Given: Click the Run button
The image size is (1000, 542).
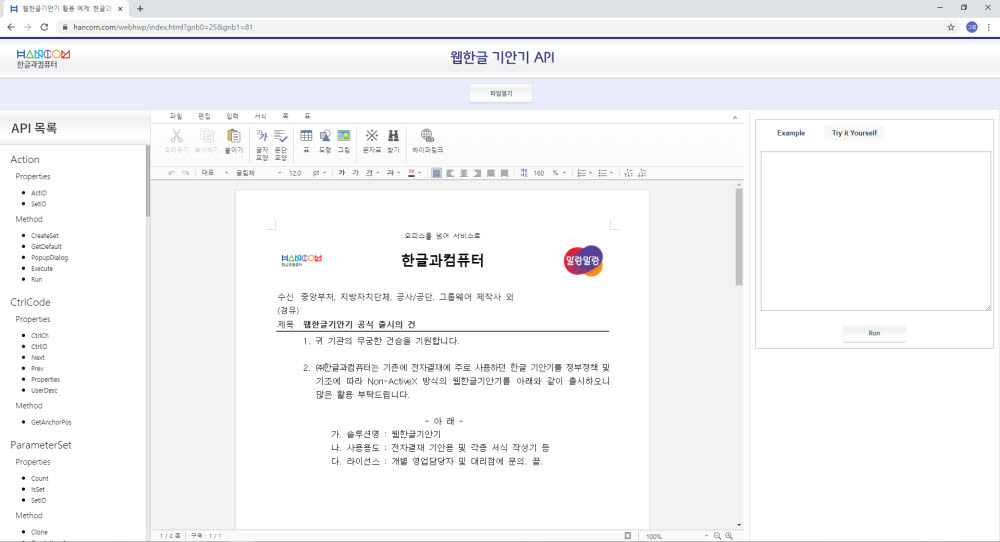Looking at the screenshot, I should (x=874, y=333).
